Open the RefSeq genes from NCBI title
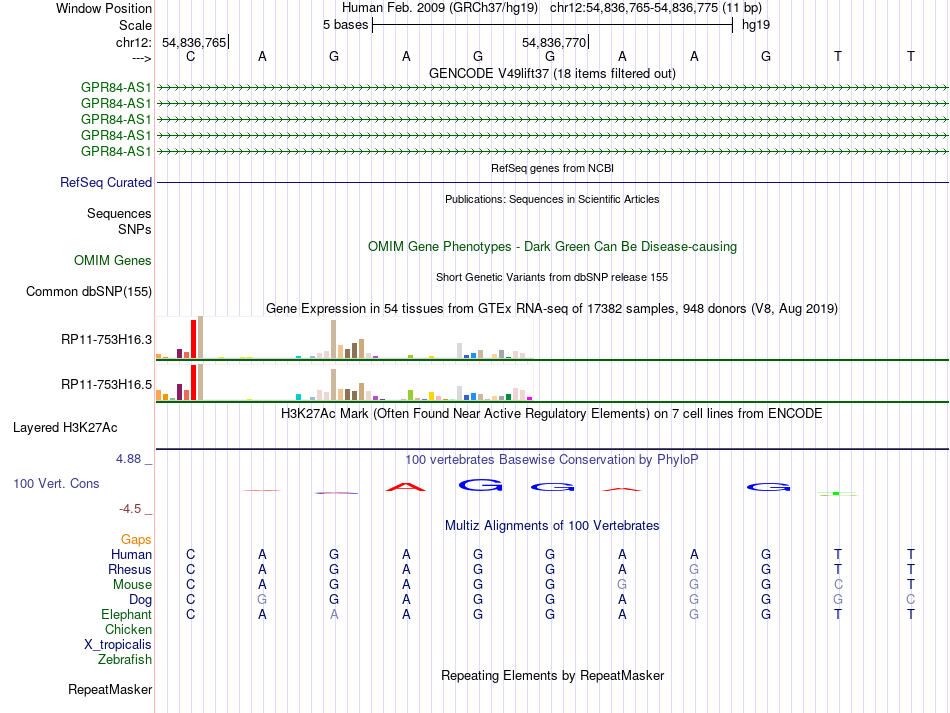Screen dimensions: 950x713 coord(553,168)
